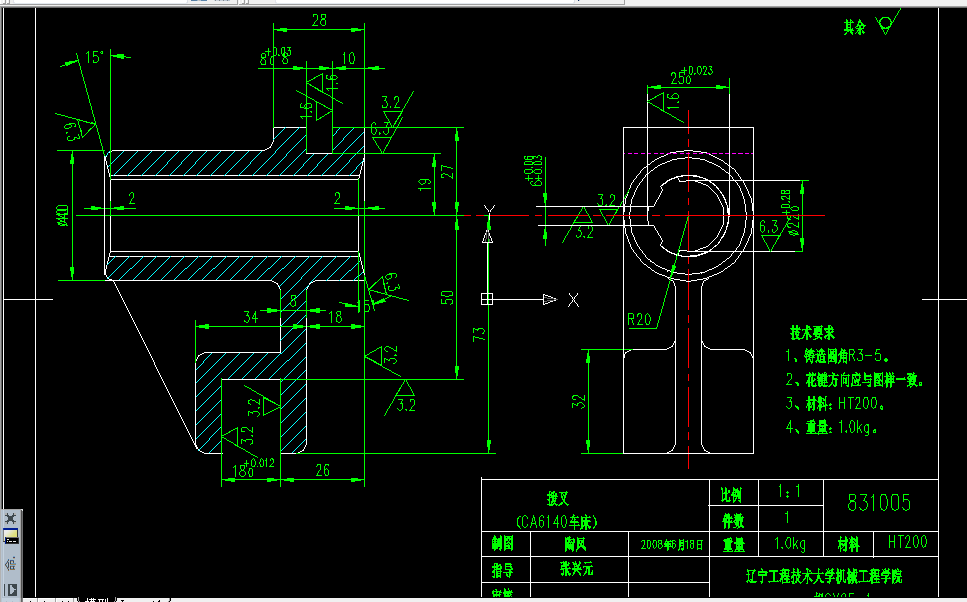Click the UCS X axis label
Image resolution: width=967 pixels, height=602 pixels.
[573, 300]
